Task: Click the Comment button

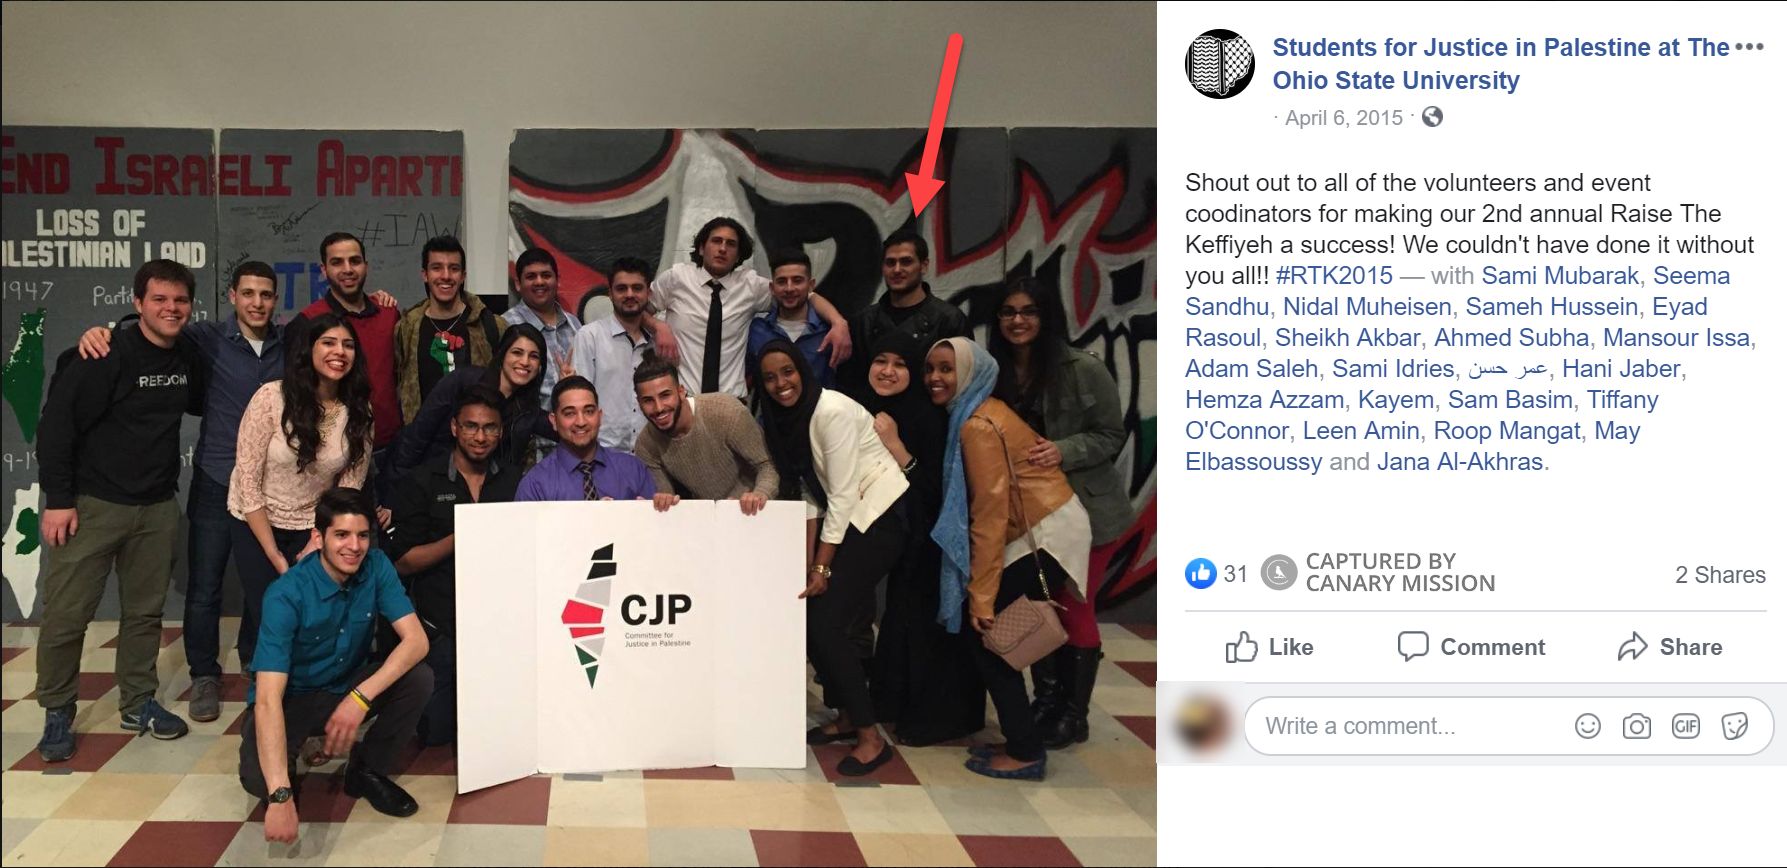Action: pos(1471,647)
